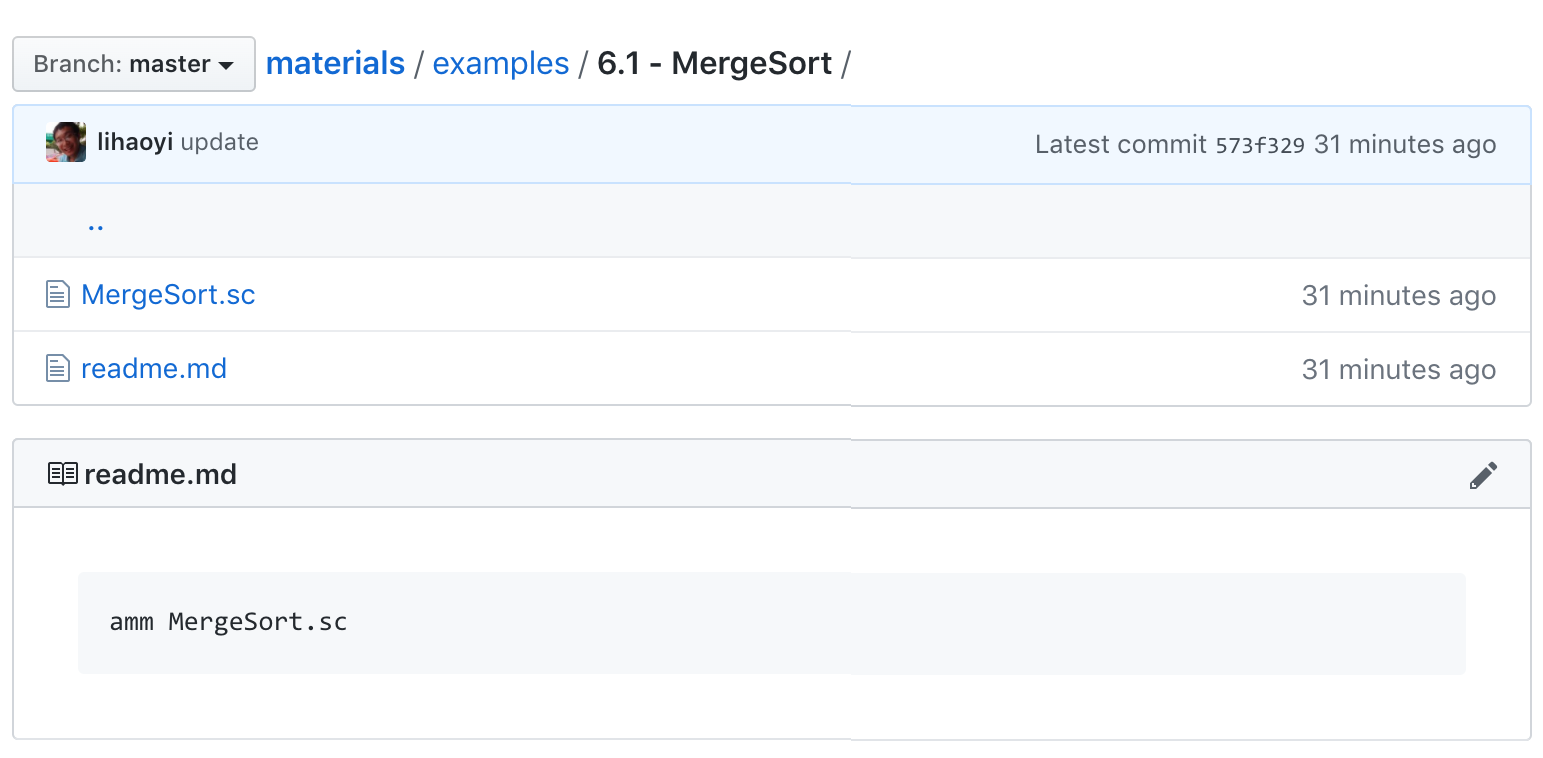Click the '31 minutes ago' timestamp for MergeSort.sc

(x=1399, y=296)
